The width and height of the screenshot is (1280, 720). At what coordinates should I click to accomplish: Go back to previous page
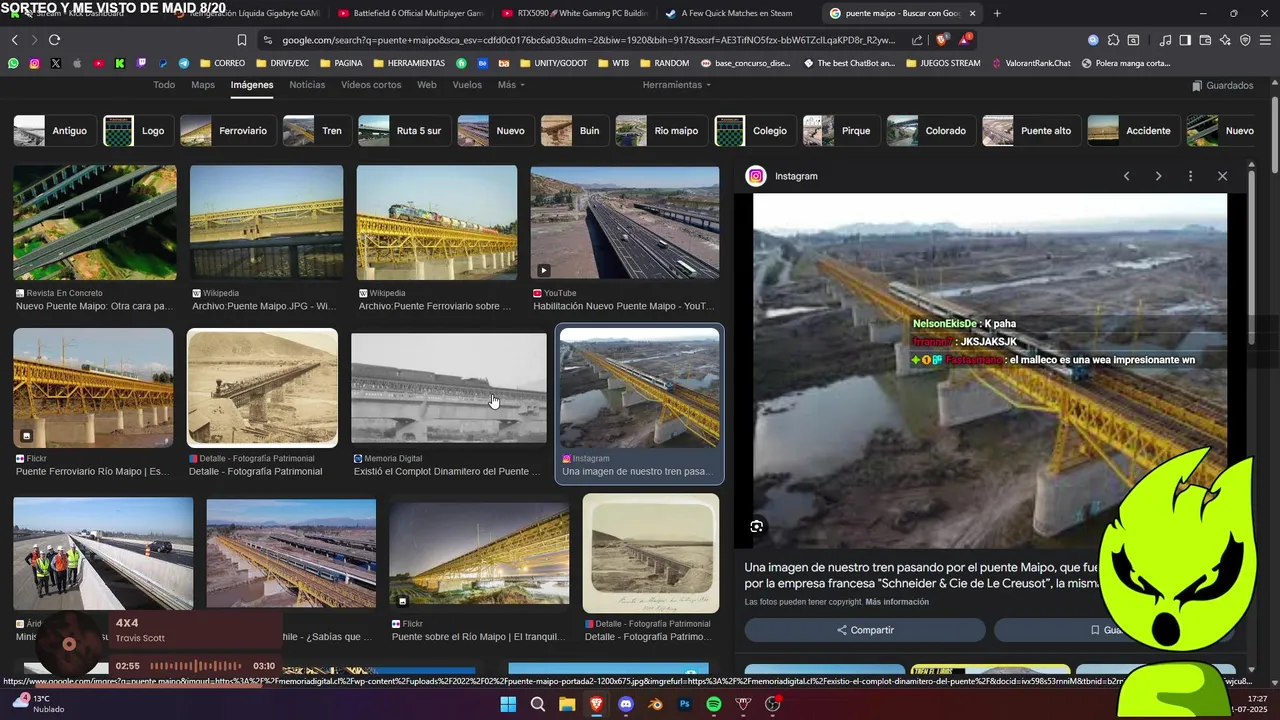(14, 40)
